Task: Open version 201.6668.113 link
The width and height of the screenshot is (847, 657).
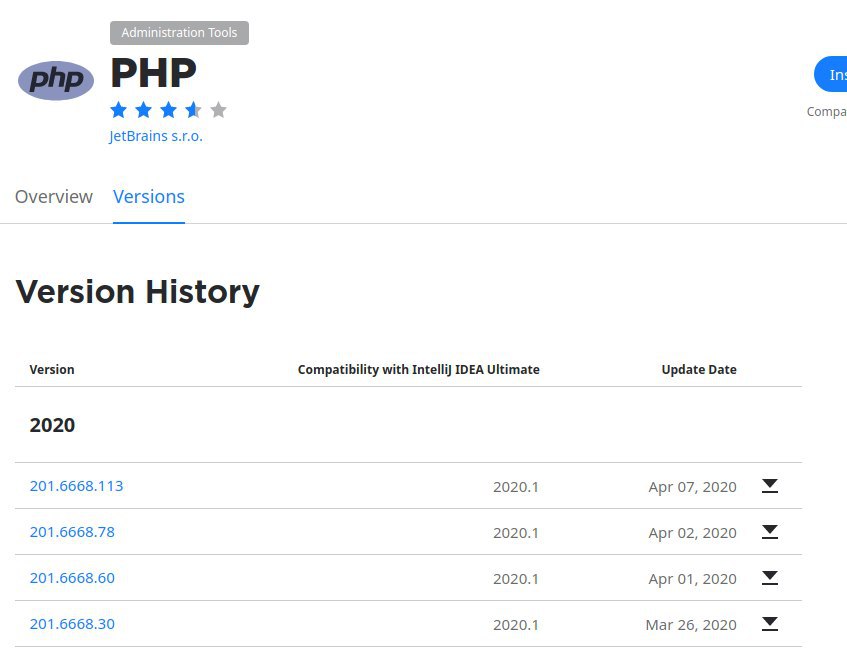Action: click(x=76, y=486)
